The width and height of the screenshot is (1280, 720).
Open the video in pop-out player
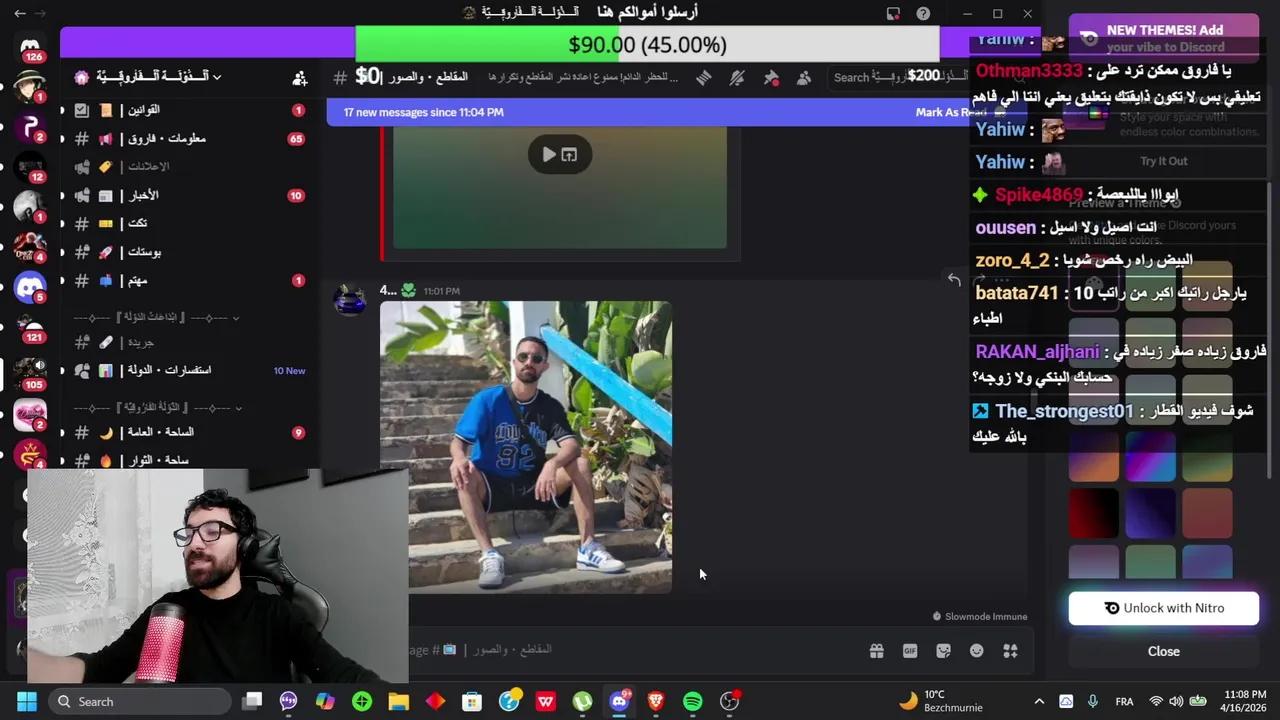pos(569,155)
